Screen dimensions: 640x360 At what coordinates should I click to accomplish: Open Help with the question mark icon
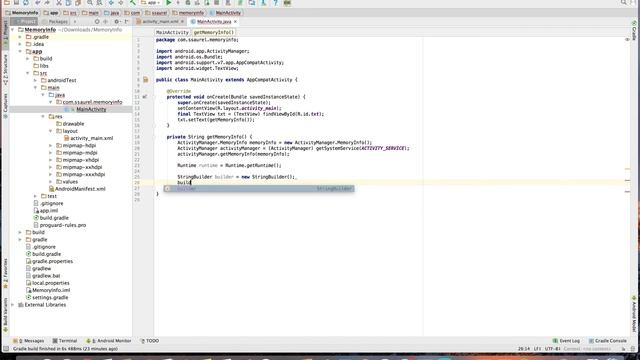point(276,3)
